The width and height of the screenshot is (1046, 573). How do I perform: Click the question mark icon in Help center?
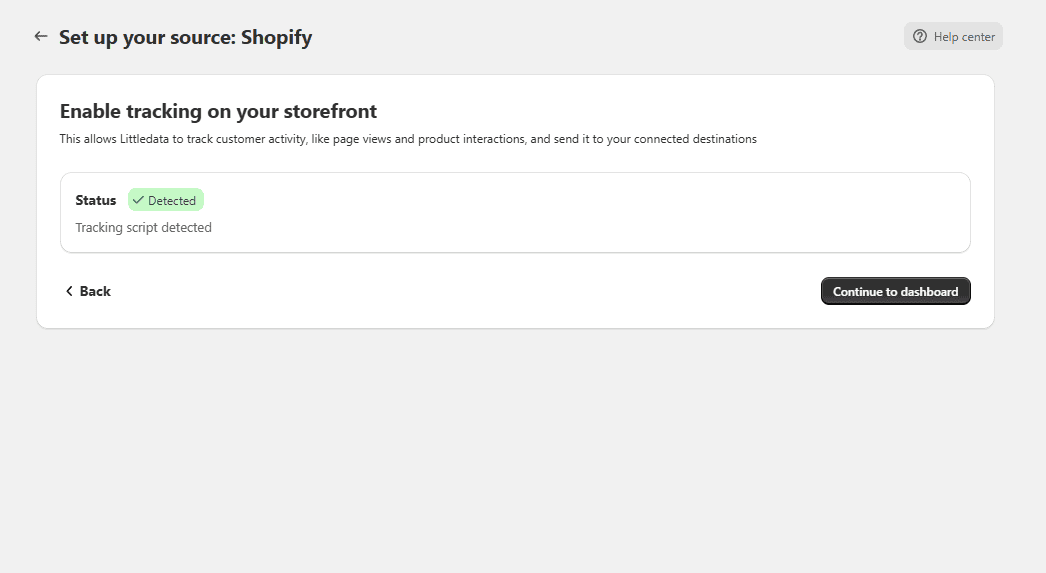(x=920, y=37)
